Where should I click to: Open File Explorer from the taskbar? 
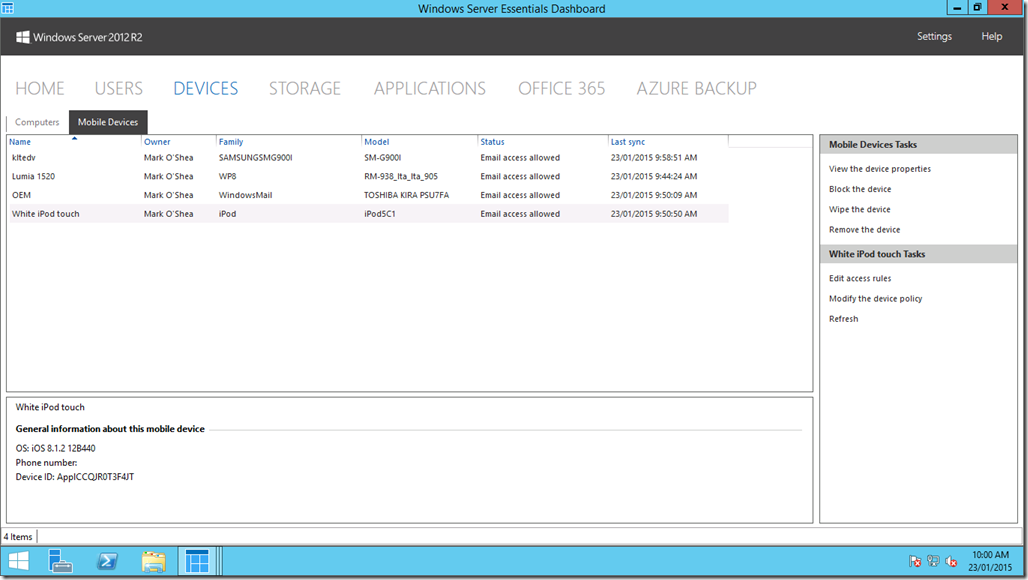pyautogui.click(x=153, y=562)
